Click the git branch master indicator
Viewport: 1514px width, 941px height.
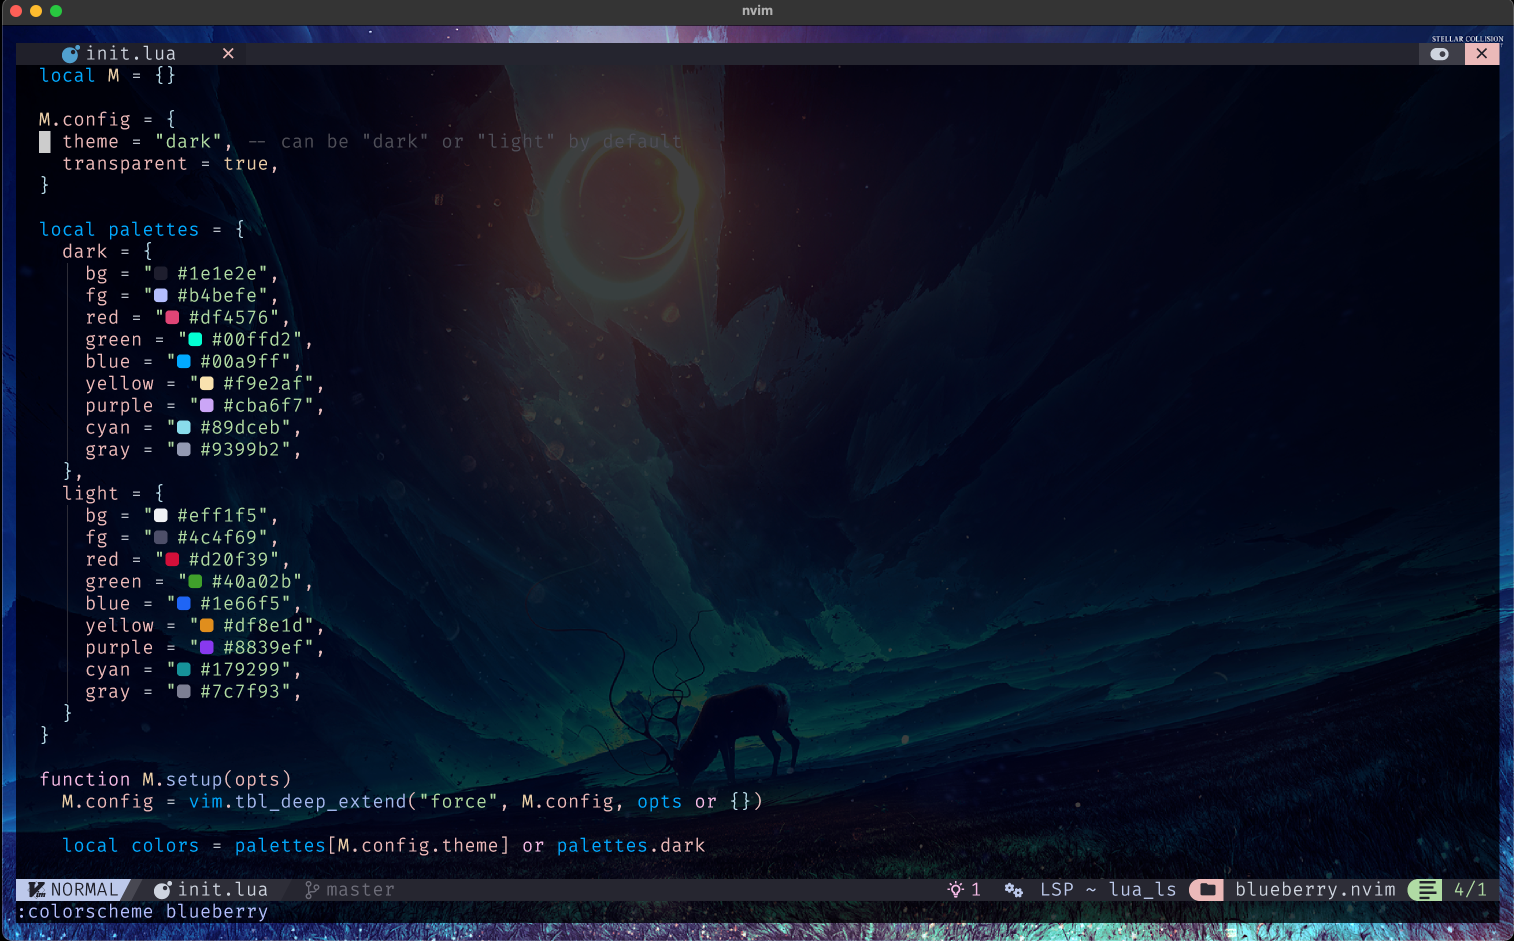tap(350, 890)
